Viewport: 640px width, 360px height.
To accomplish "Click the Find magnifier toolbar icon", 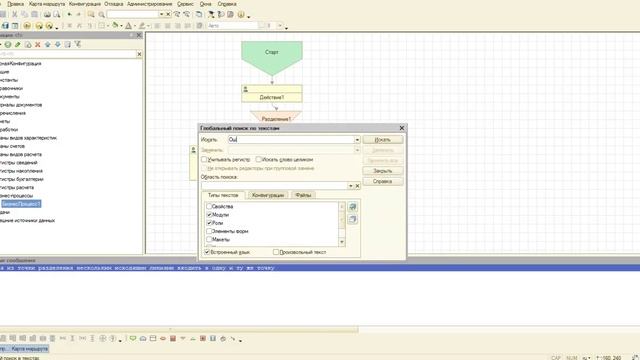I will point(101,15).
